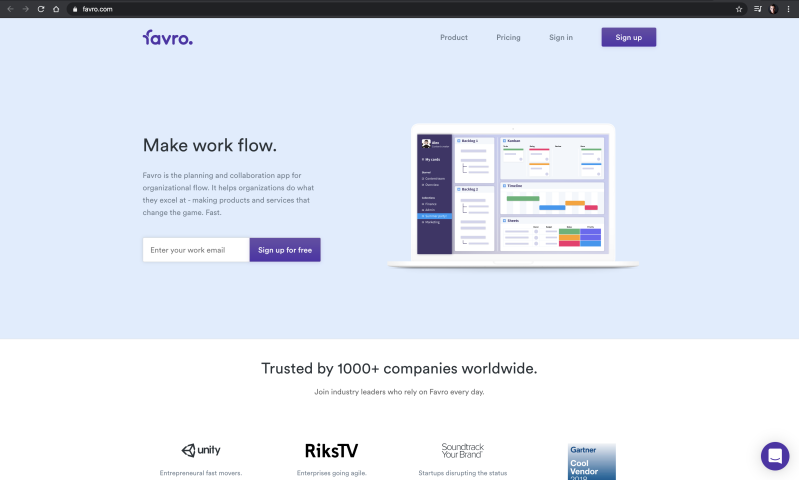Click Join industry leaders subtitle text
Image resolution: width=799 pixels, height=480 pixels.
pyautogui.click(x=399, y=392)
